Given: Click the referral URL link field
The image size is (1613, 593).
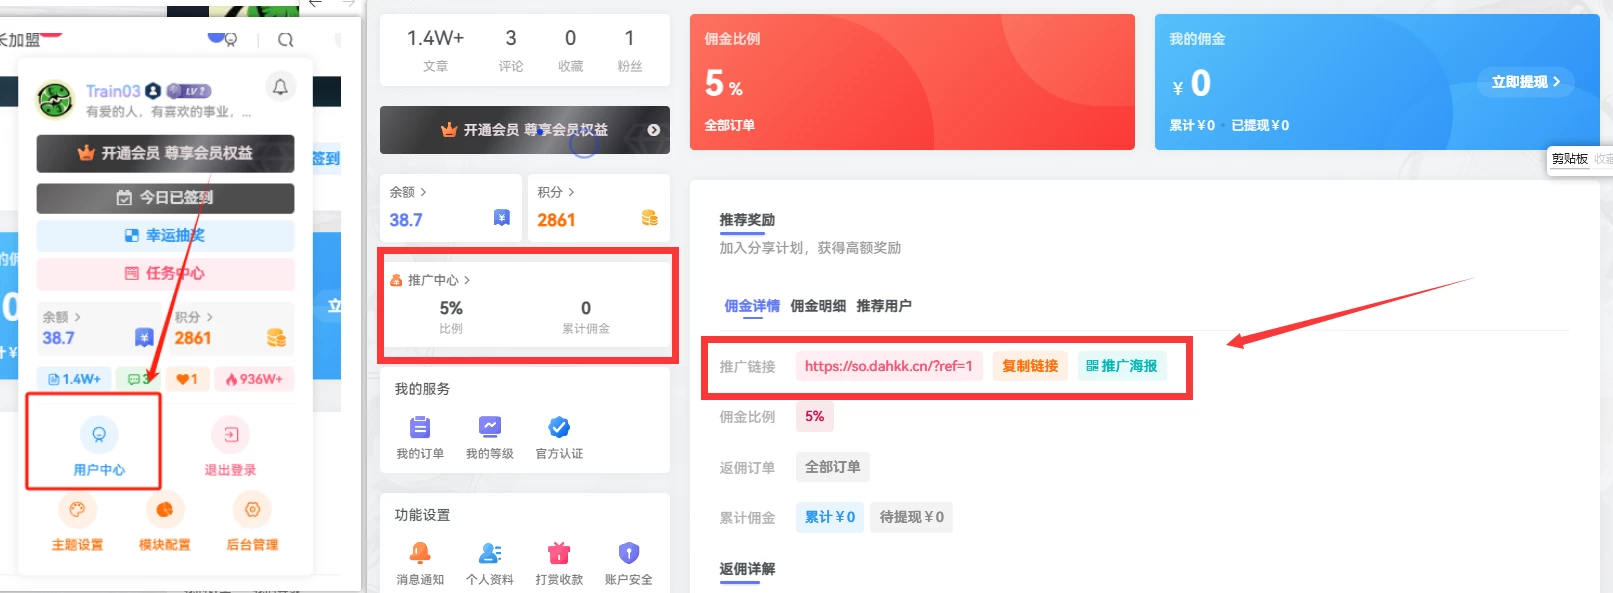Looking at the screenshot, I should 888,366.
